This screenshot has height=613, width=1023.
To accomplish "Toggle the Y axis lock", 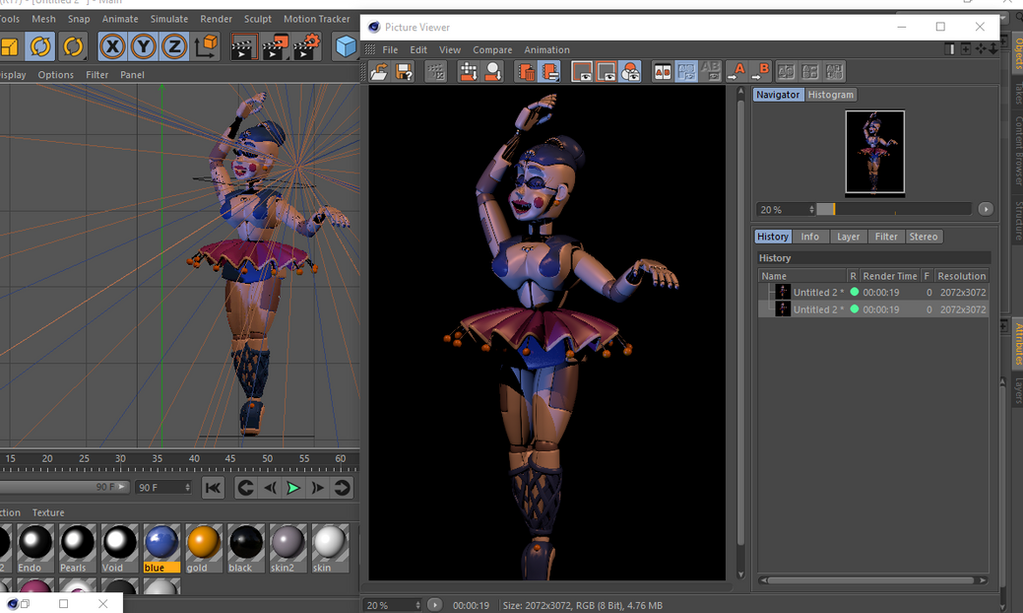I will (144, 47).
